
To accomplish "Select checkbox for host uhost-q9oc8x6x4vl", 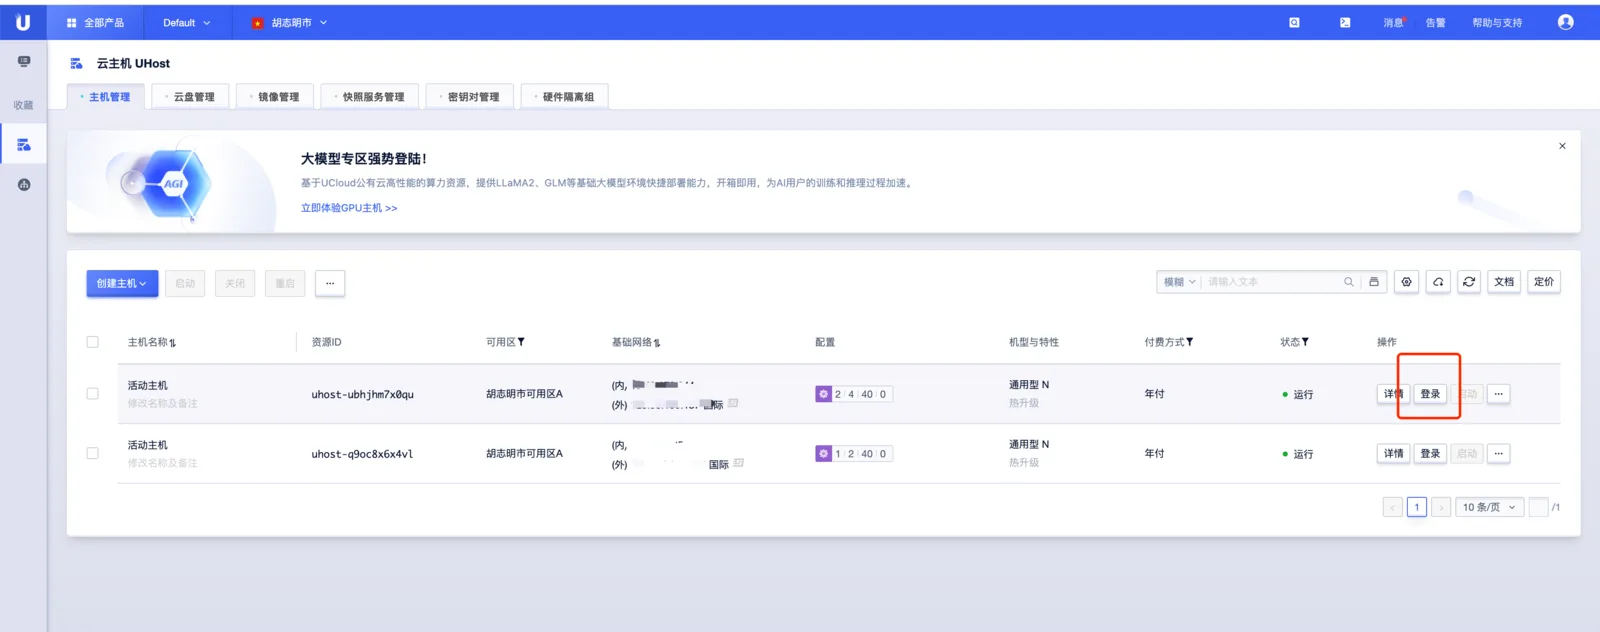I will (93, 453).
